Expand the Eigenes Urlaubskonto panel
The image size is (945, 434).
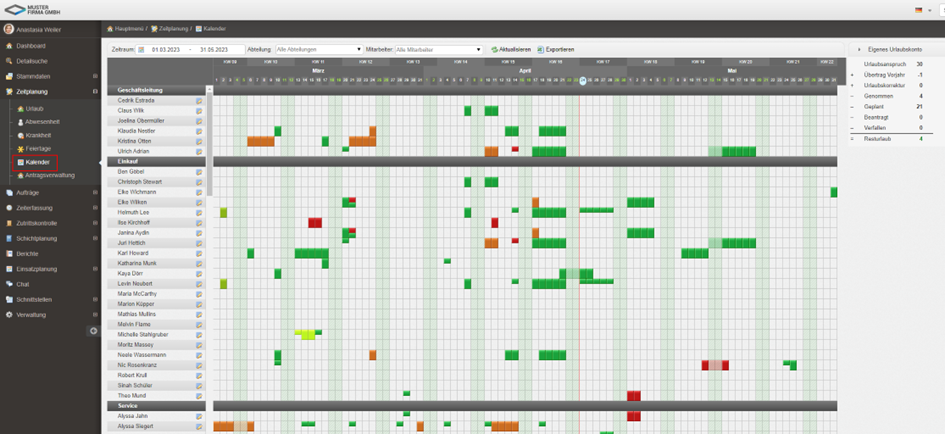tap(856, 49)
